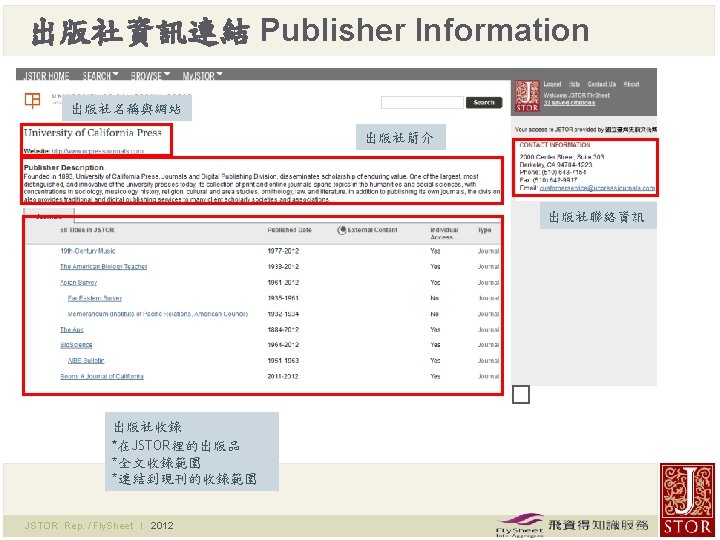
Task: Click the CONTACT INFORMATION heading
Action: [555, 145]
